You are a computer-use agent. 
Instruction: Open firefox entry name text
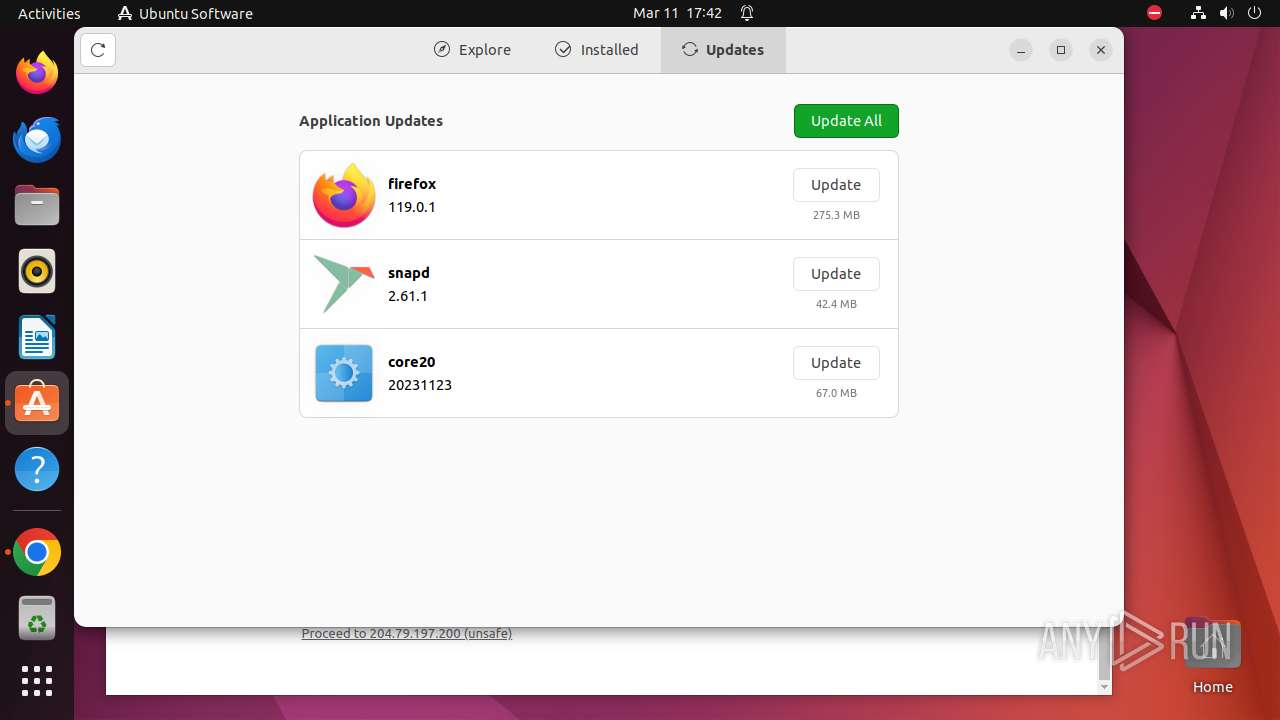412,184
